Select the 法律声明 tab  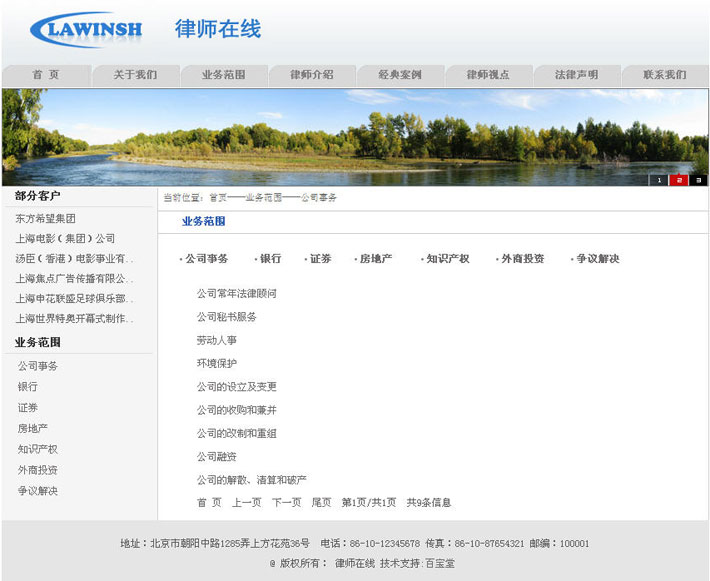pos(576,75)
